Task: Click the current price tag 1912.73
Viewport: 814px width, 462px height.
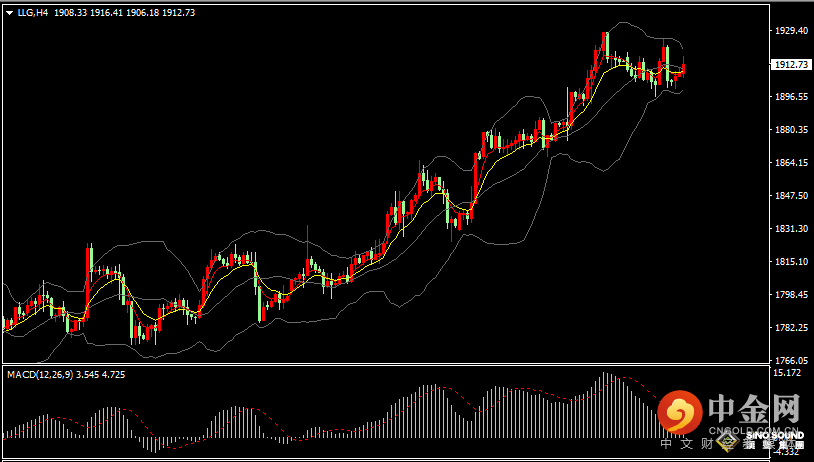Action: coord(791,65)
